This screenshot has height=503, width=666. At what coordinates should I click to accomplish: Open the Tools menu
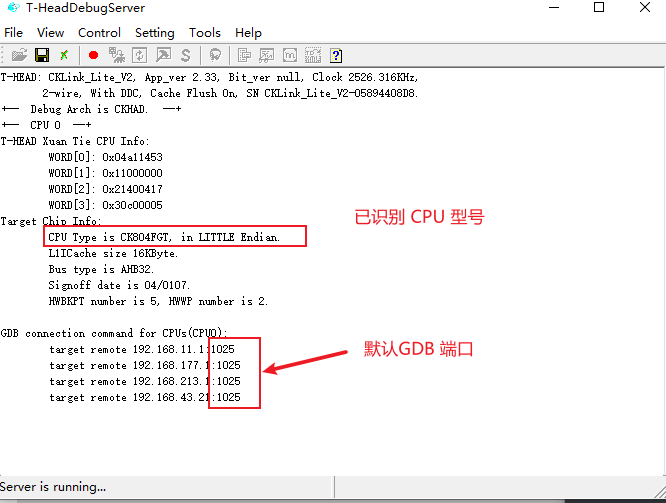[205, 33]
